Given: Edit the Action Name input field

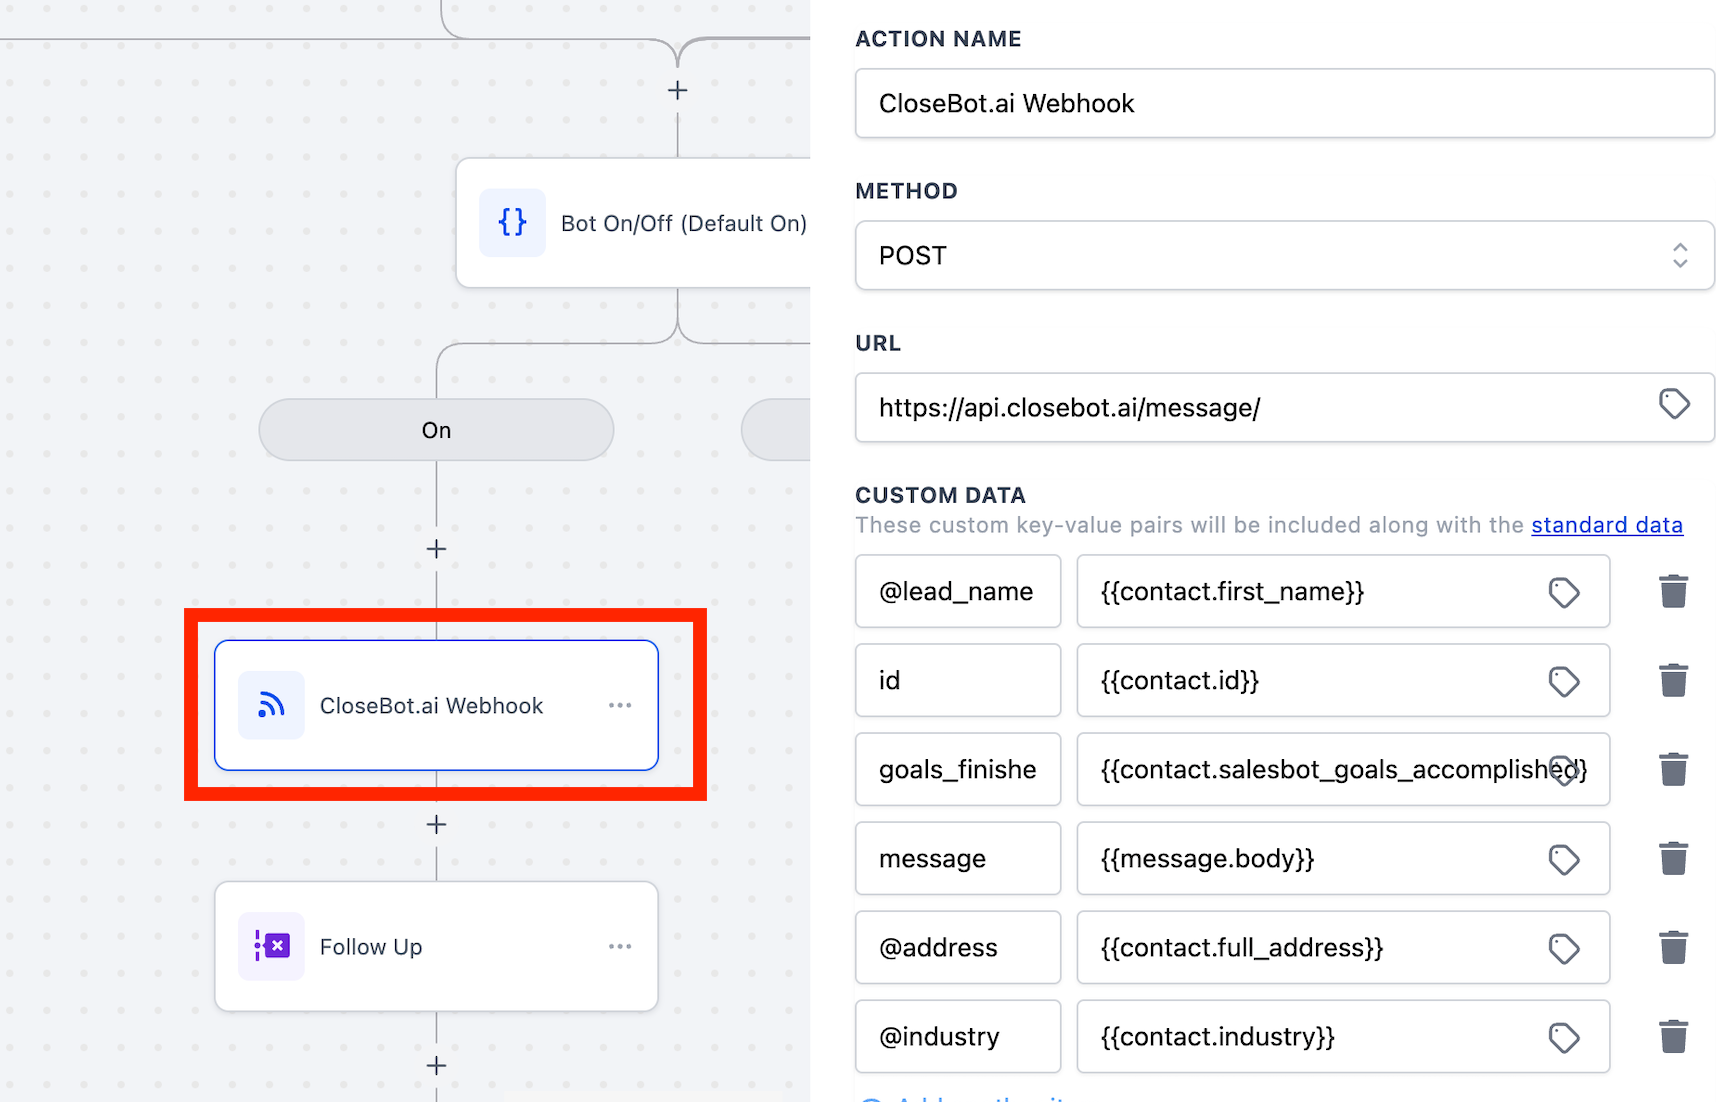Looking at the screenshot, I should [1284, 104].
